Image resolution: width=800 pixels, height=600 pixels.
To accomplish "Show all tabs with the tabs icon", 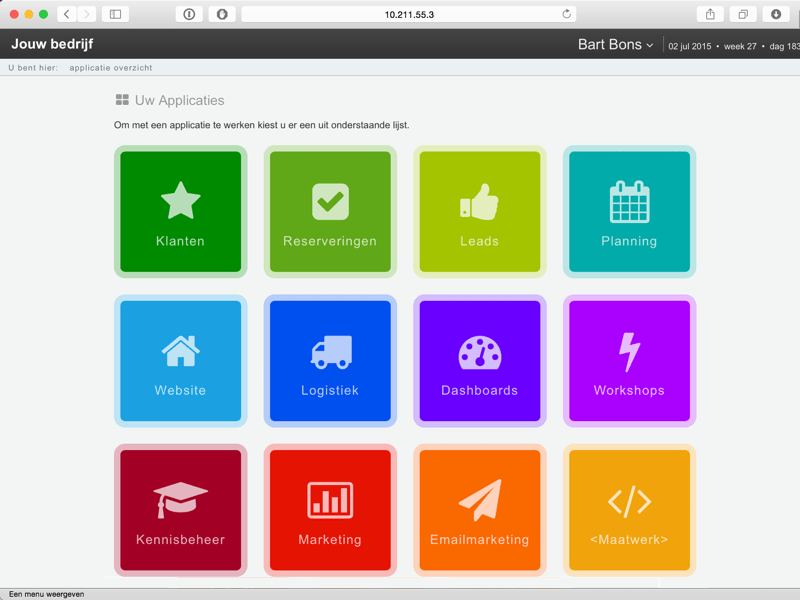I will (743, 14).
